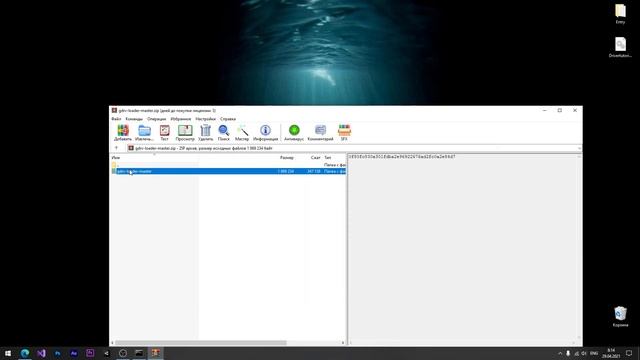This screenshot has width=640, height=360.
Task: Switch to WinRAR in the taskbar
Action: tap(156, 353)
